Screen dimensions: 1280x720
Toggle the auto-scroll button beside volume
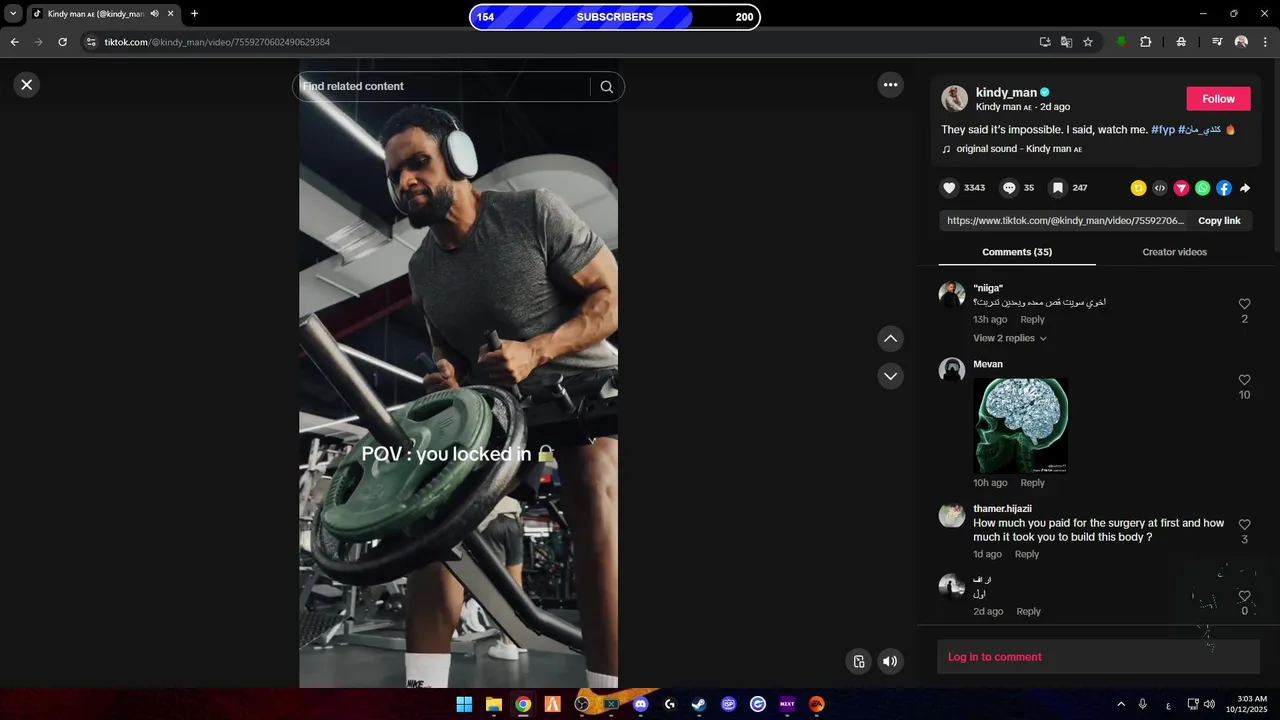(859, 661)
